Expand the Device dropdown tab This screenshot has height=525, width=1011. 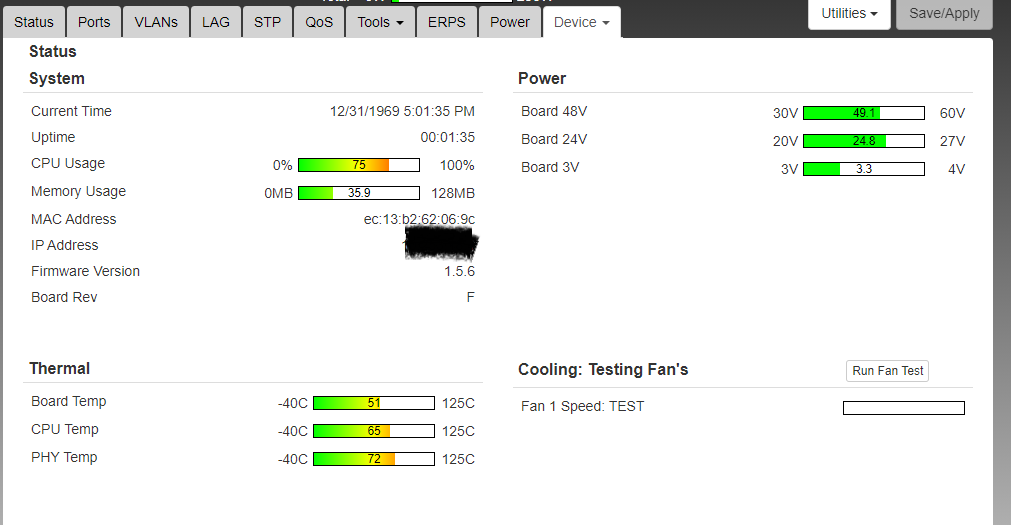point(581,22)
